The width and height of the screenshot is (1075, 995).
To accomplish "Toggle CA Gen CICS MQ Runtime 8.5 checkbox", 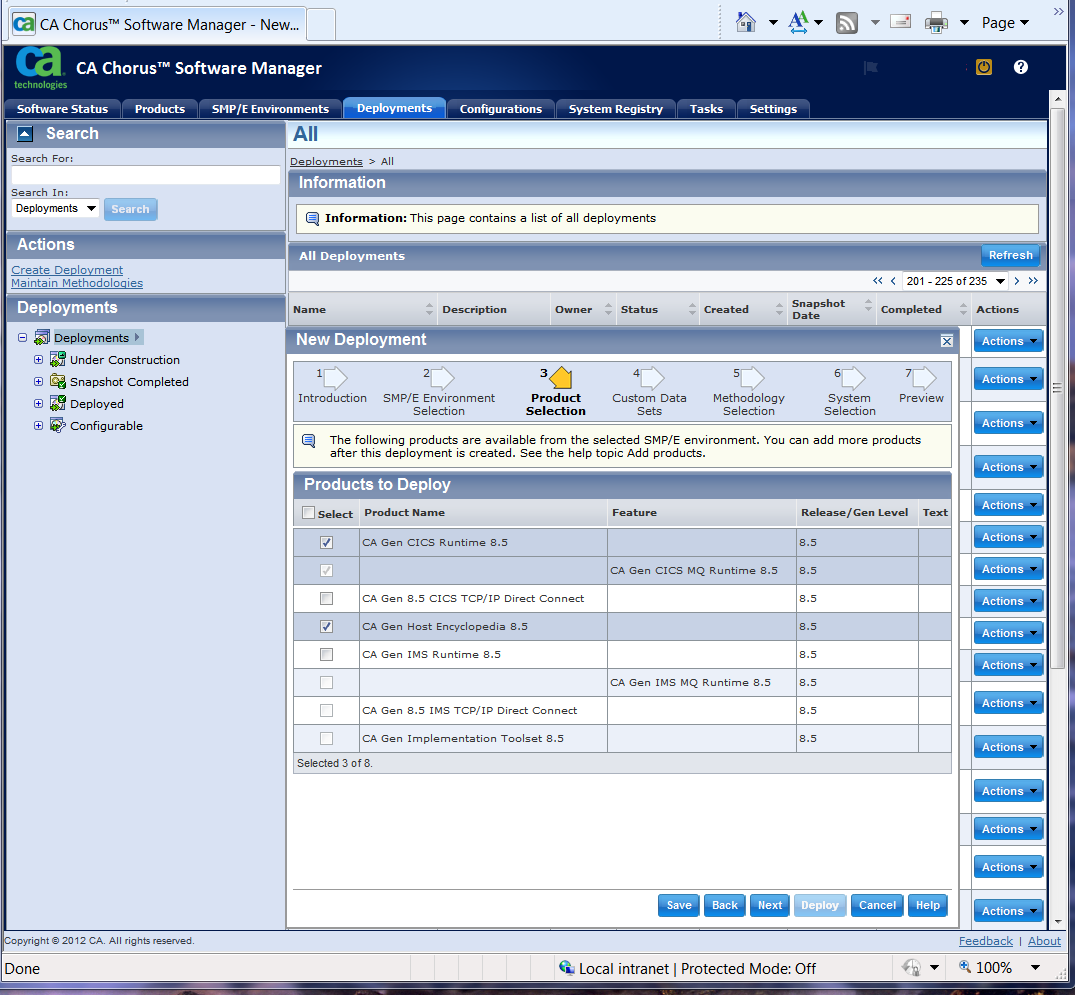I will click(x=326, y=571).
